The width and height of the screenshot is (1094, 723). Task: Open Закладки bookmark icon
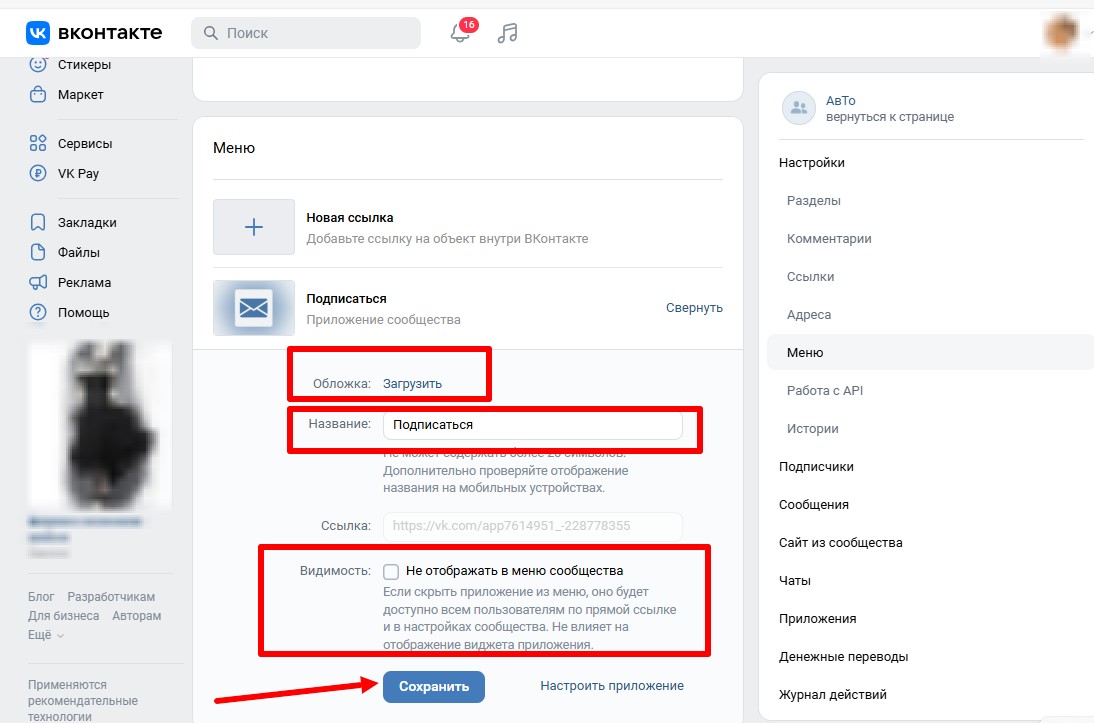tap(38, 222)
